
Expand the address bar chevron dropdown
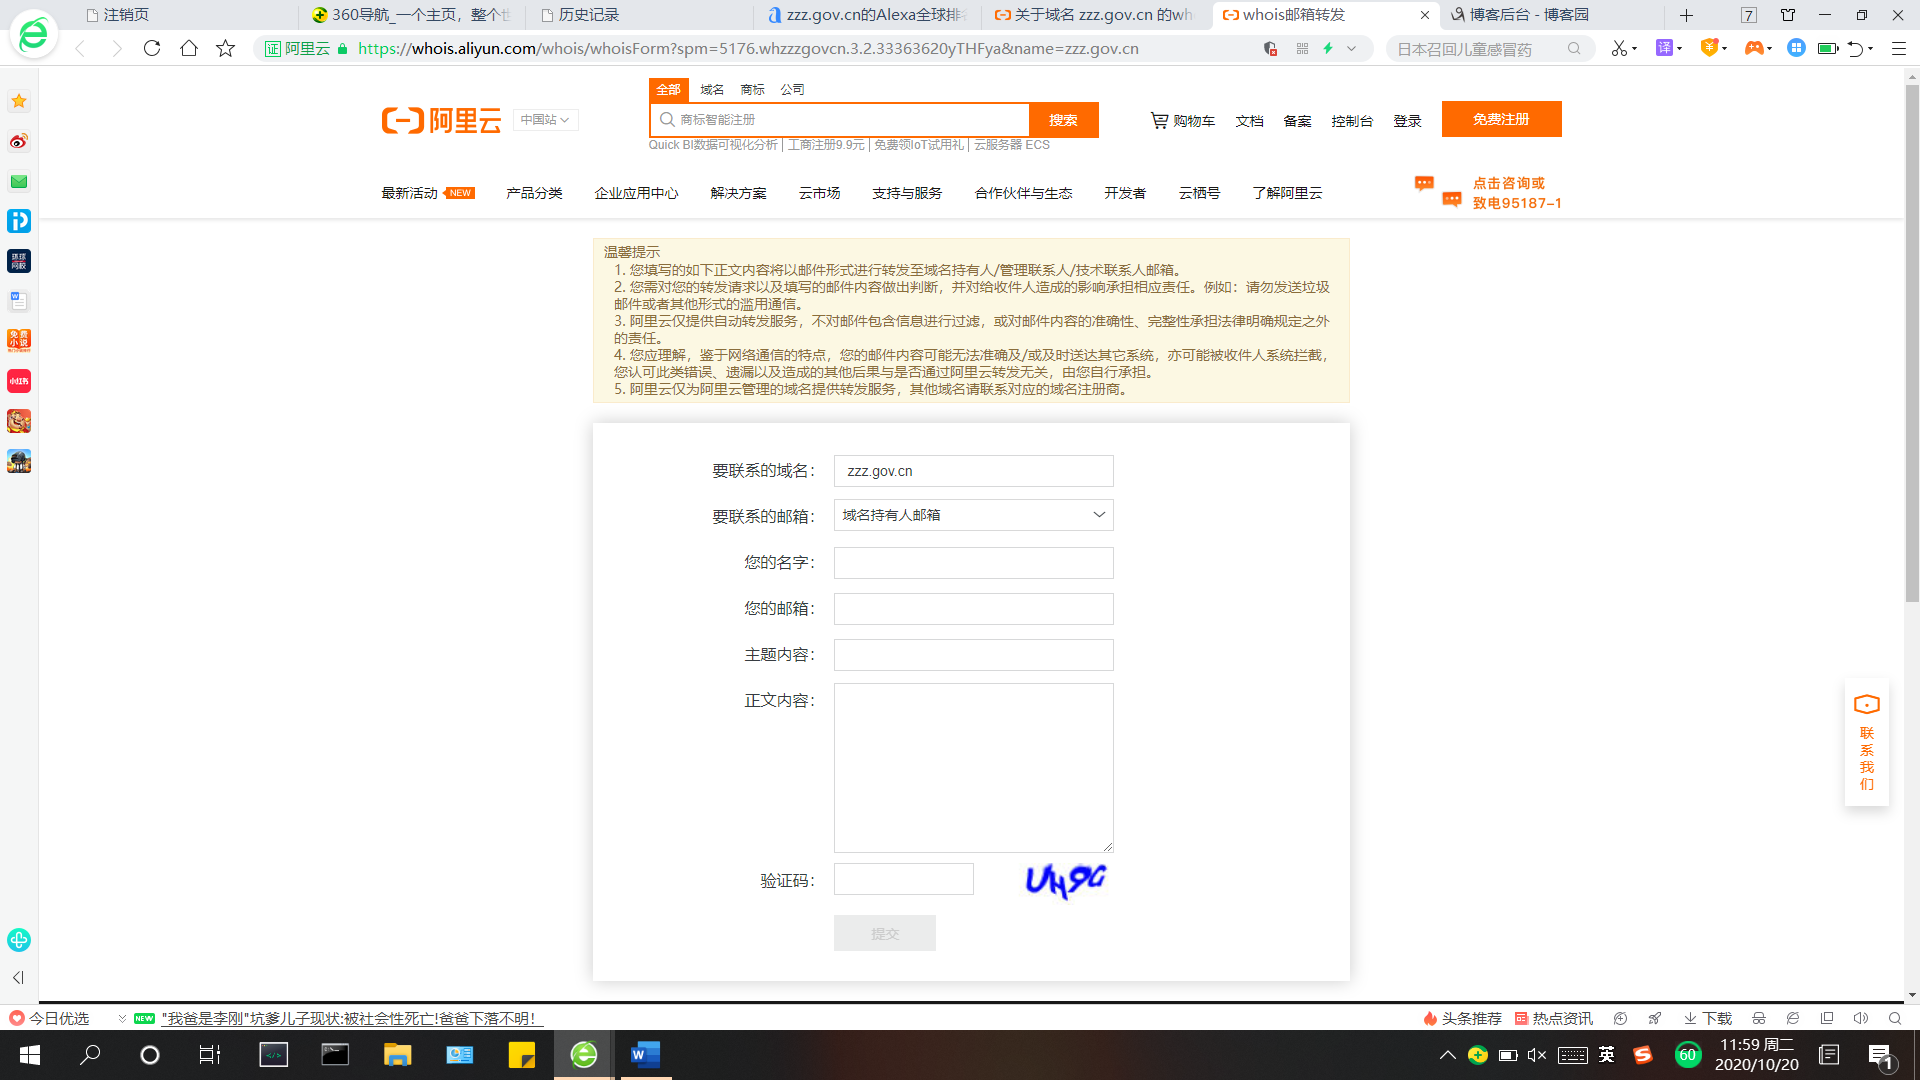(1351, 48)
